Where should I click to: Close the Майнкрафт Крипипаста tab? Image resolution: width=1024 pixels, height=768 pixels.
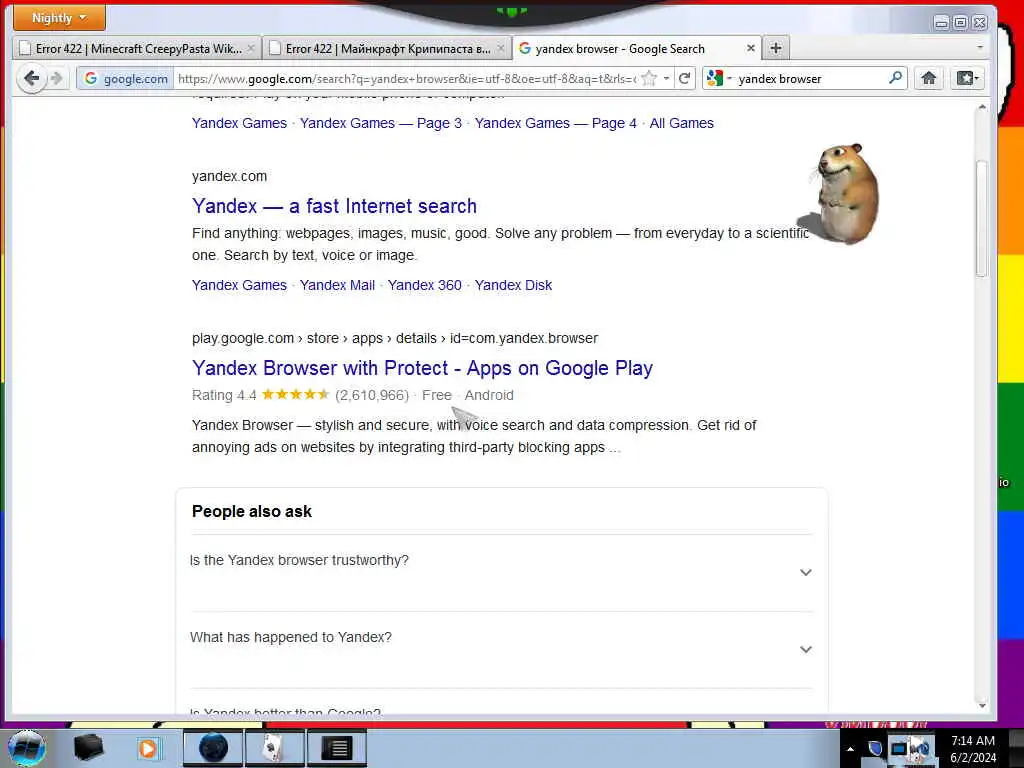[501, 48]
